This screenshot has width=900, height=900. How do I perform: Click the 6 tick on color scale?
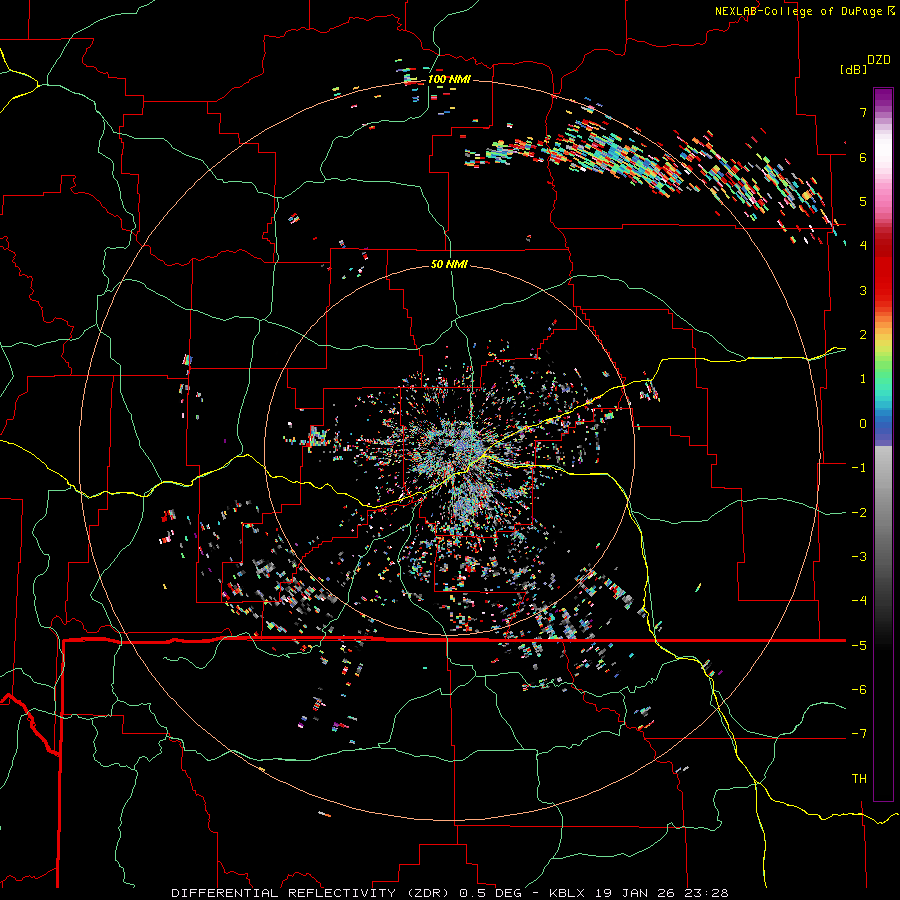tap(863, 157)
